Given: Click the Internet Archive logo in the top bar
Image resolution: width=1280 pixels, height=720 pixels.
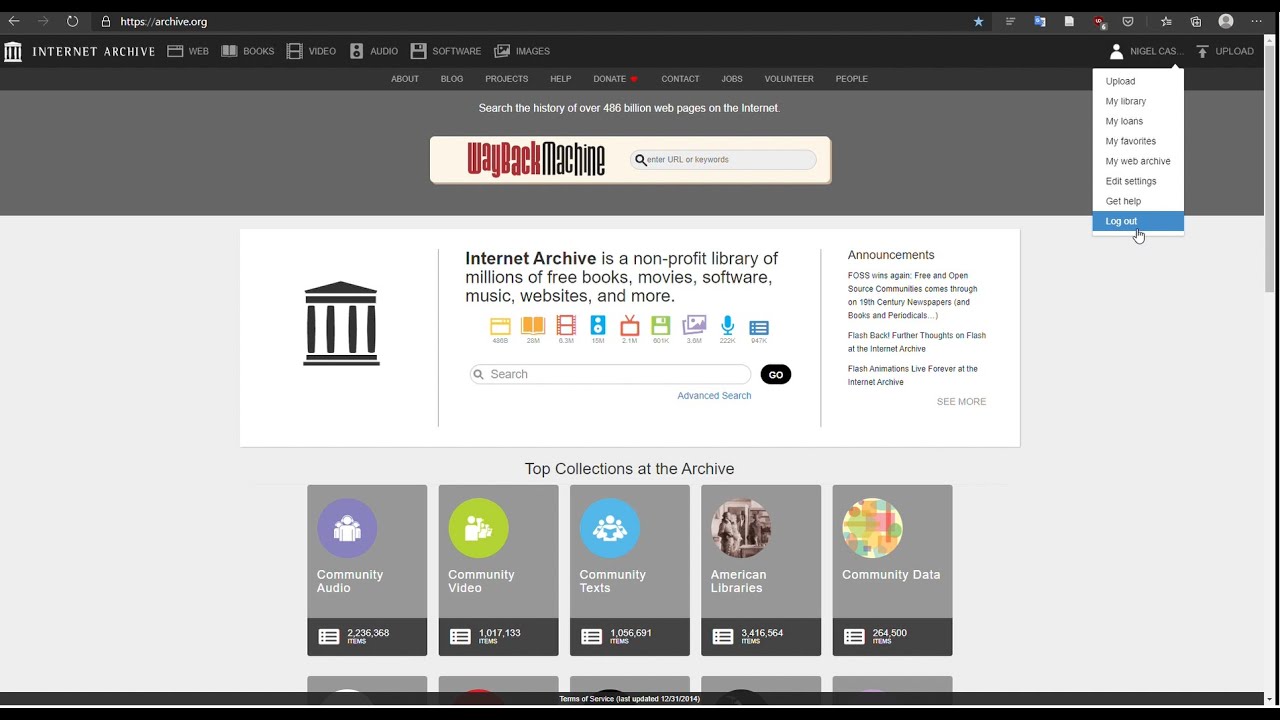Looking at the screenshot, I should [80, 51].
